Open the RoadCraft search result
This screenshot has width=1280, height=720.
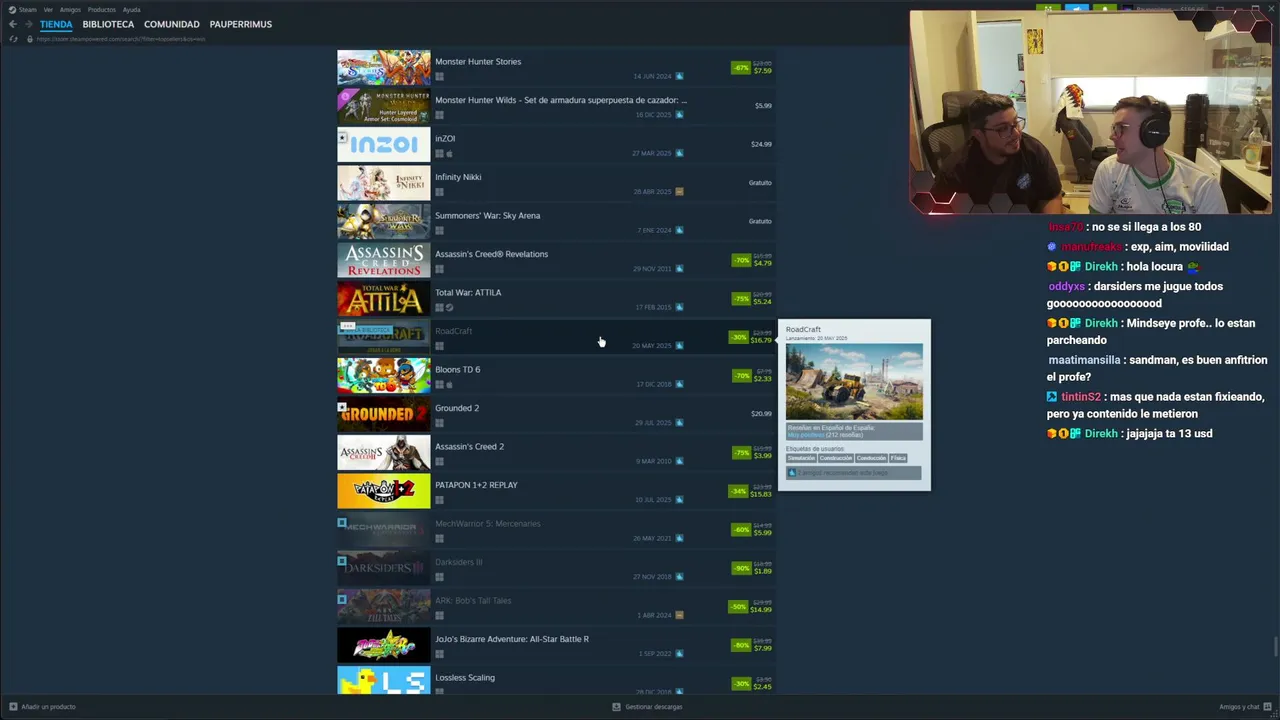(x=556, y=337)
